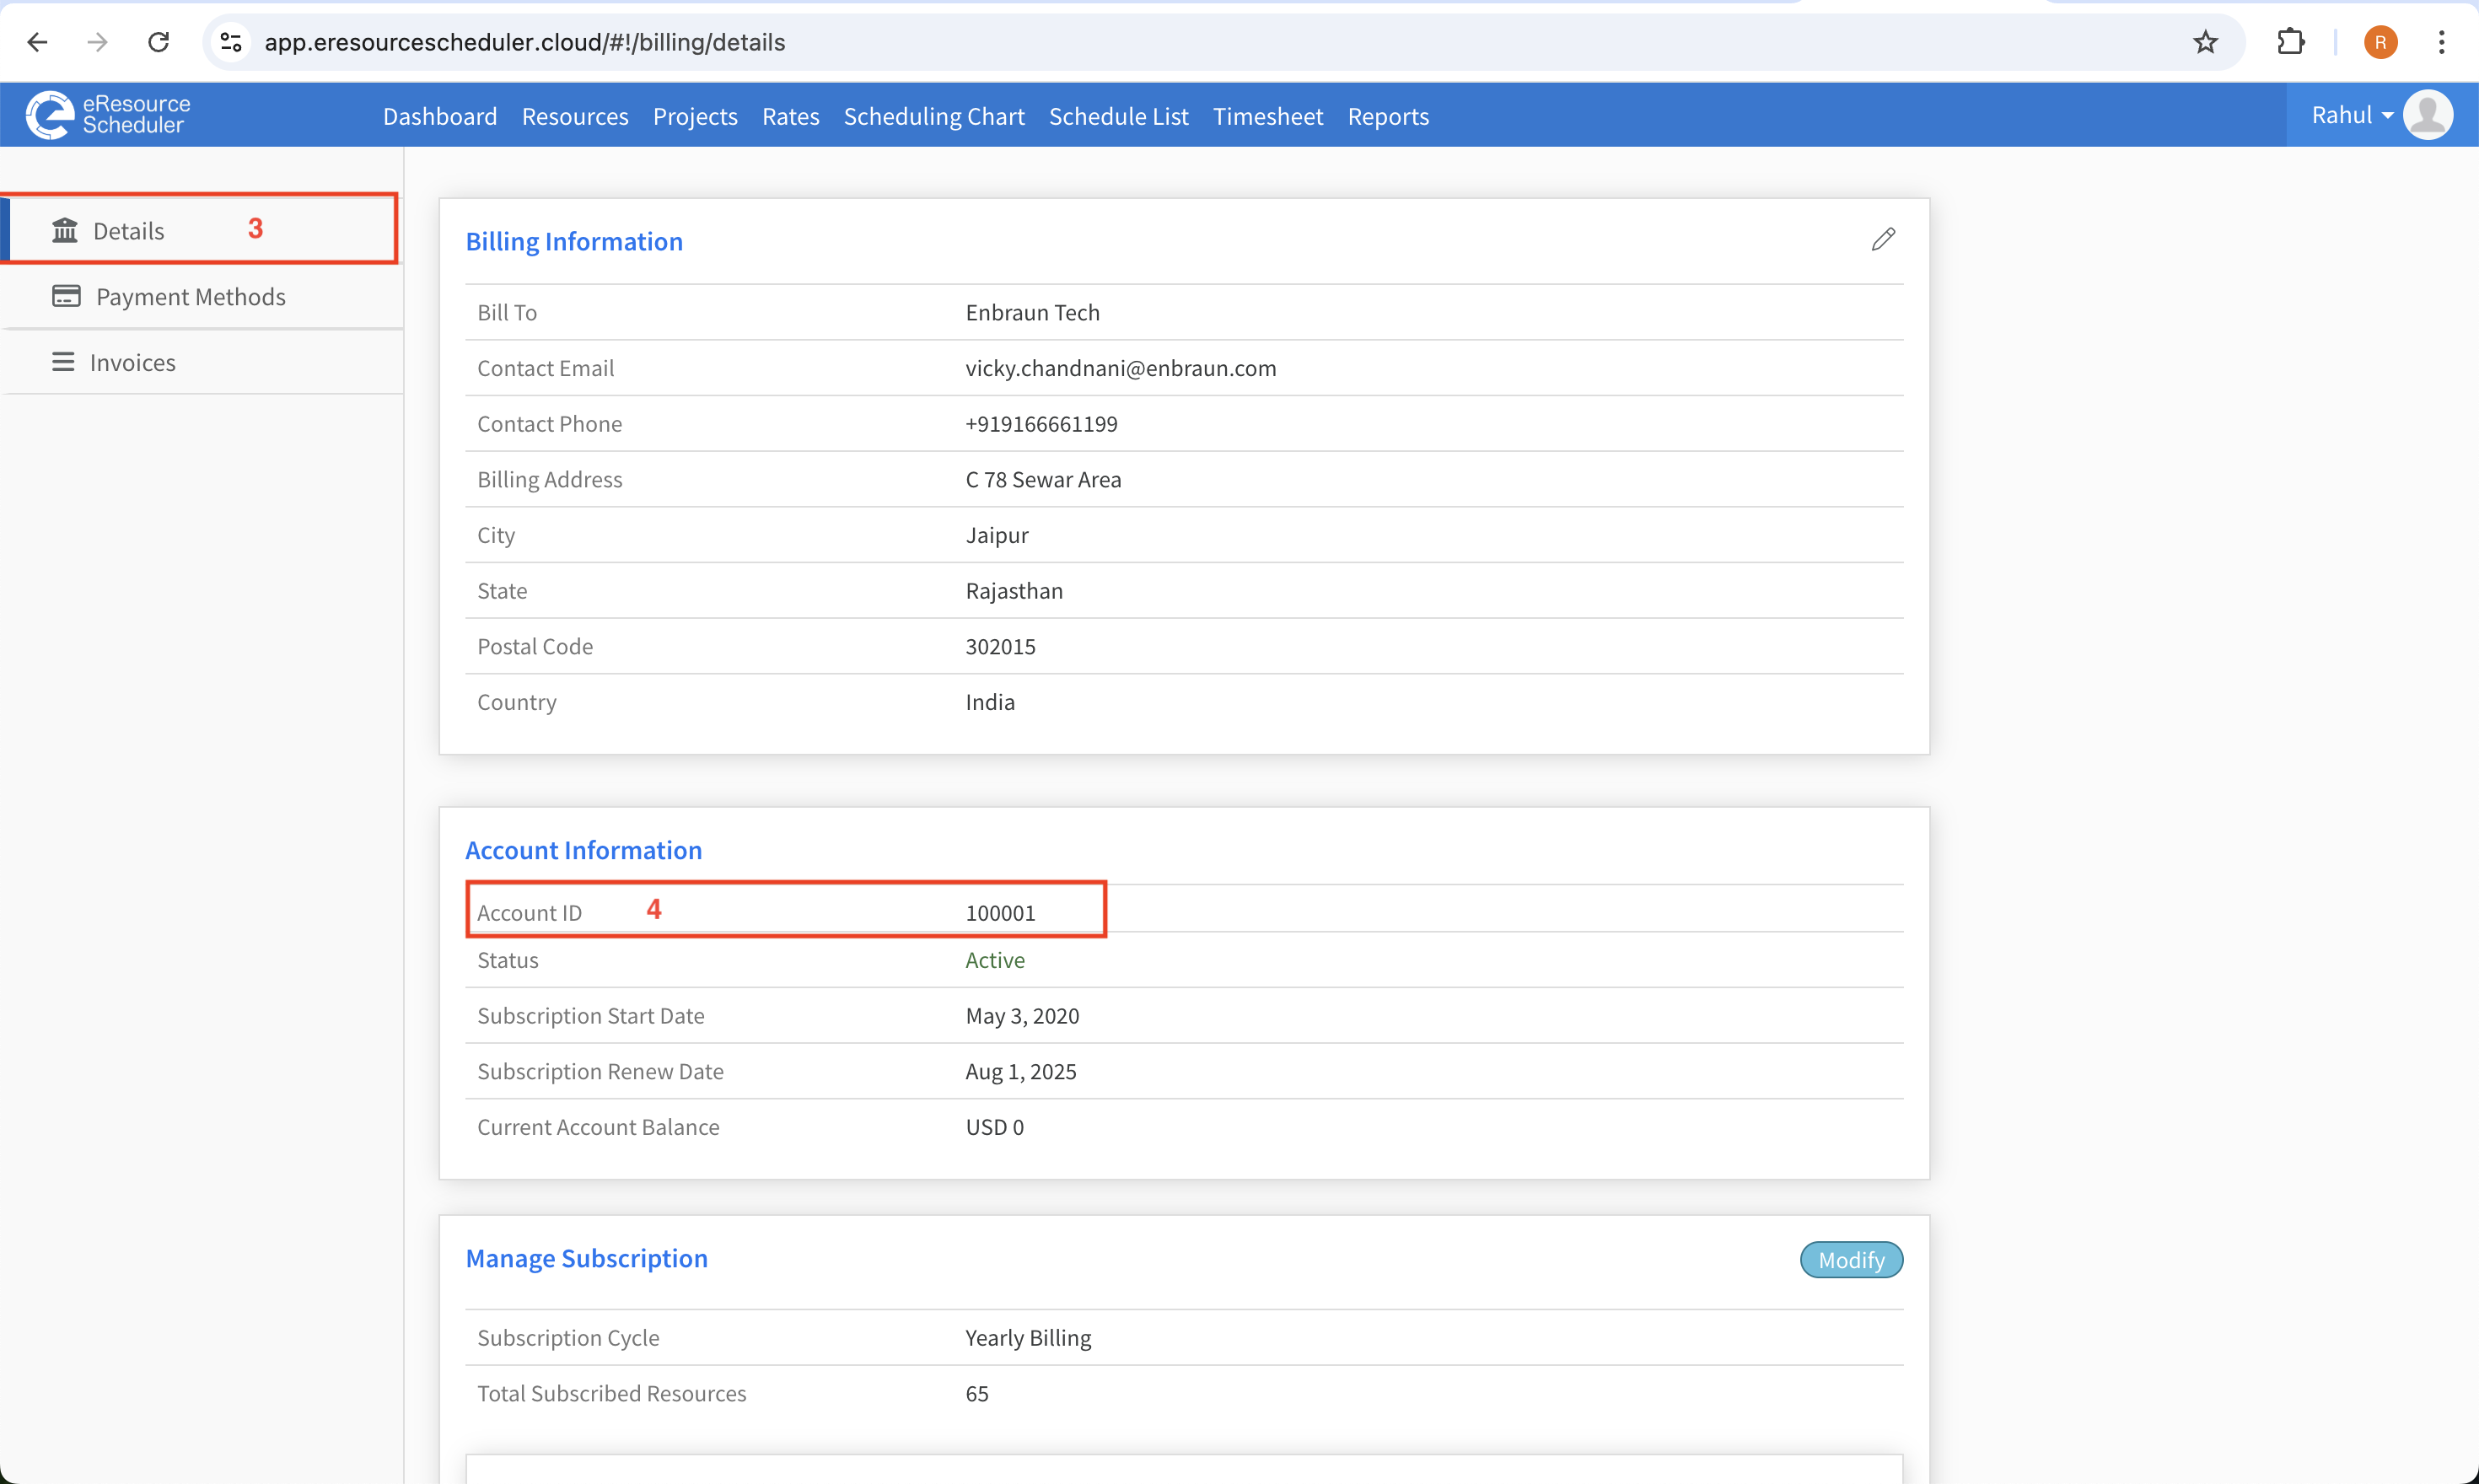Click the renew date Aug 1, 2025
This screenshot has width=2479, height=1484.
(x=1021, y=1072)
